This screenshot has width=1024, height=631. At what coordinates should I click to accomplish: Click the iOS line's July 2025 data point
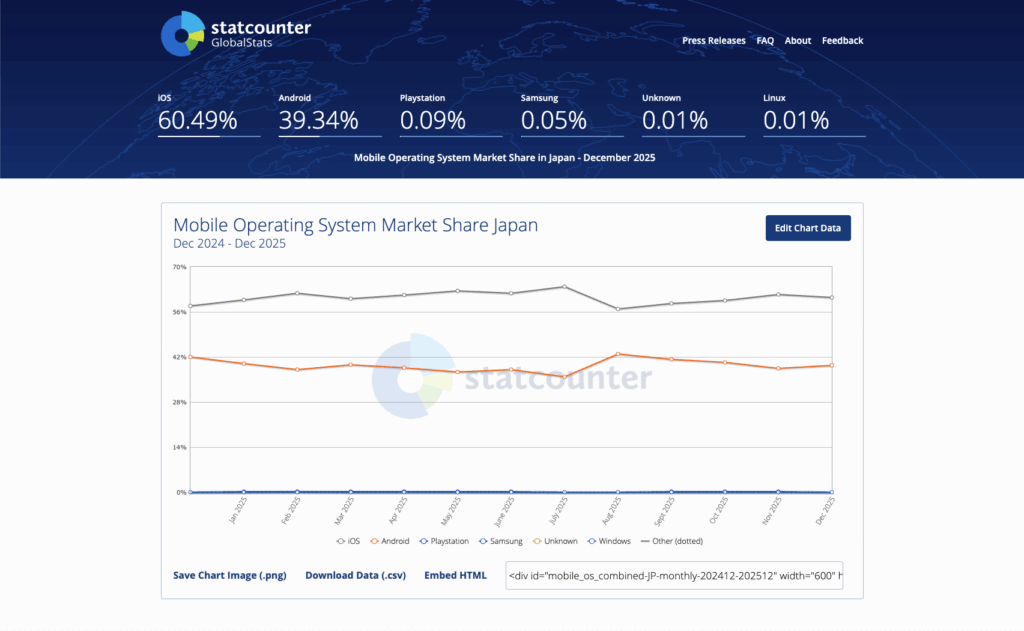click(x=565, y=286)
